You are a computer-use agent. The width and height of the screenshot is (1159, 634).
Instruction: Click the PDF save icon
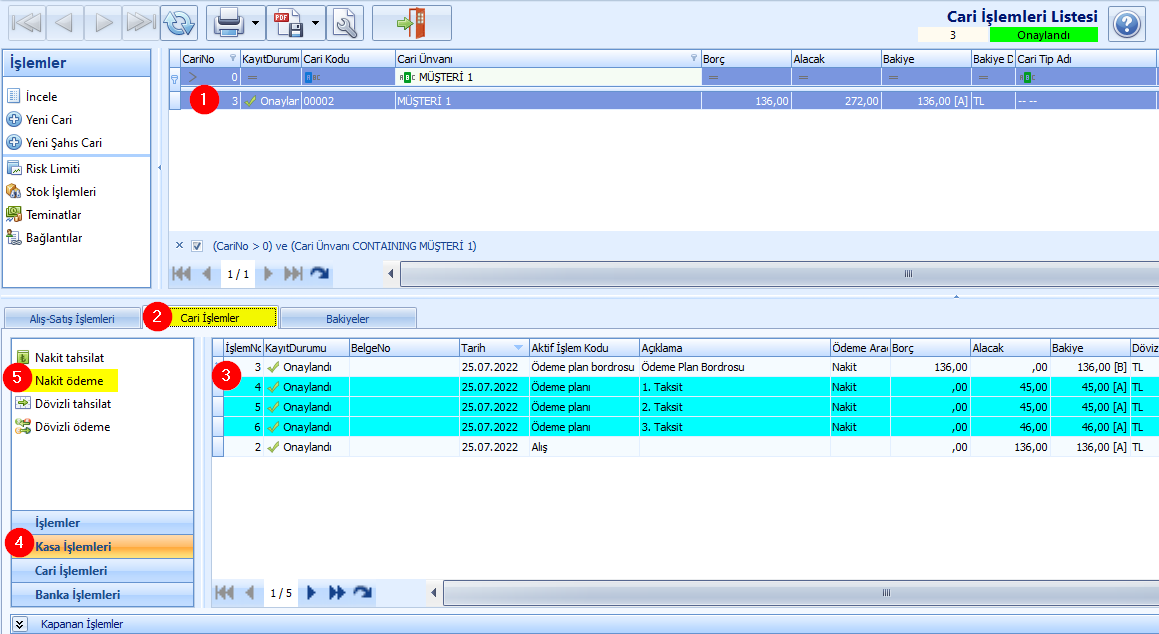[288, 23]
